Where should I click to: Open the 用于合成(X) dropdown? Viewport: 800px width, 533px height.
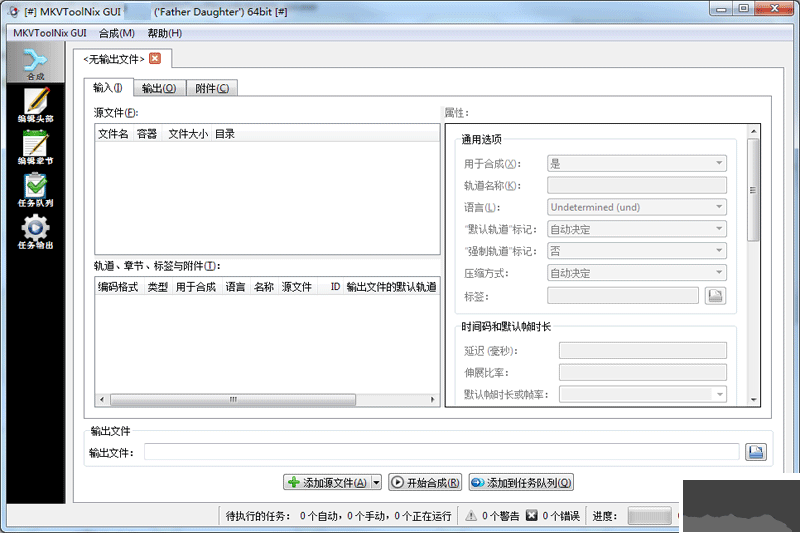pyautogui.click(x=637, y=164)
